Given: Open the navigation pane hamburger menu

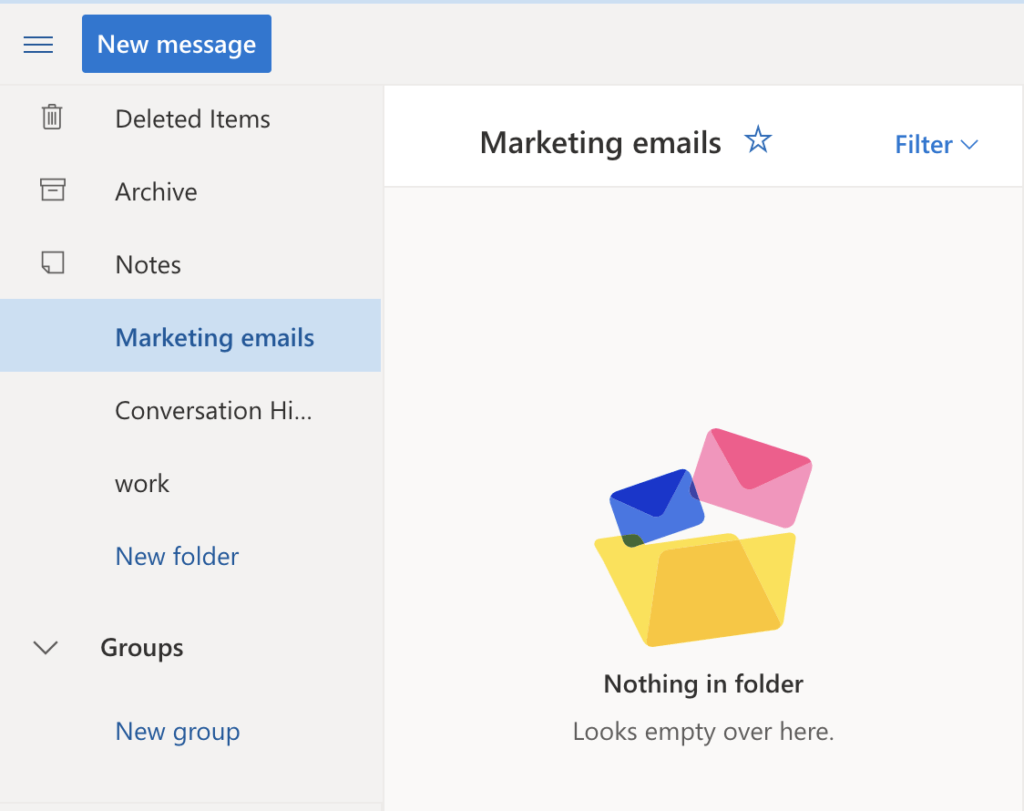Looking at the screenshot, I should coord(37,44).
